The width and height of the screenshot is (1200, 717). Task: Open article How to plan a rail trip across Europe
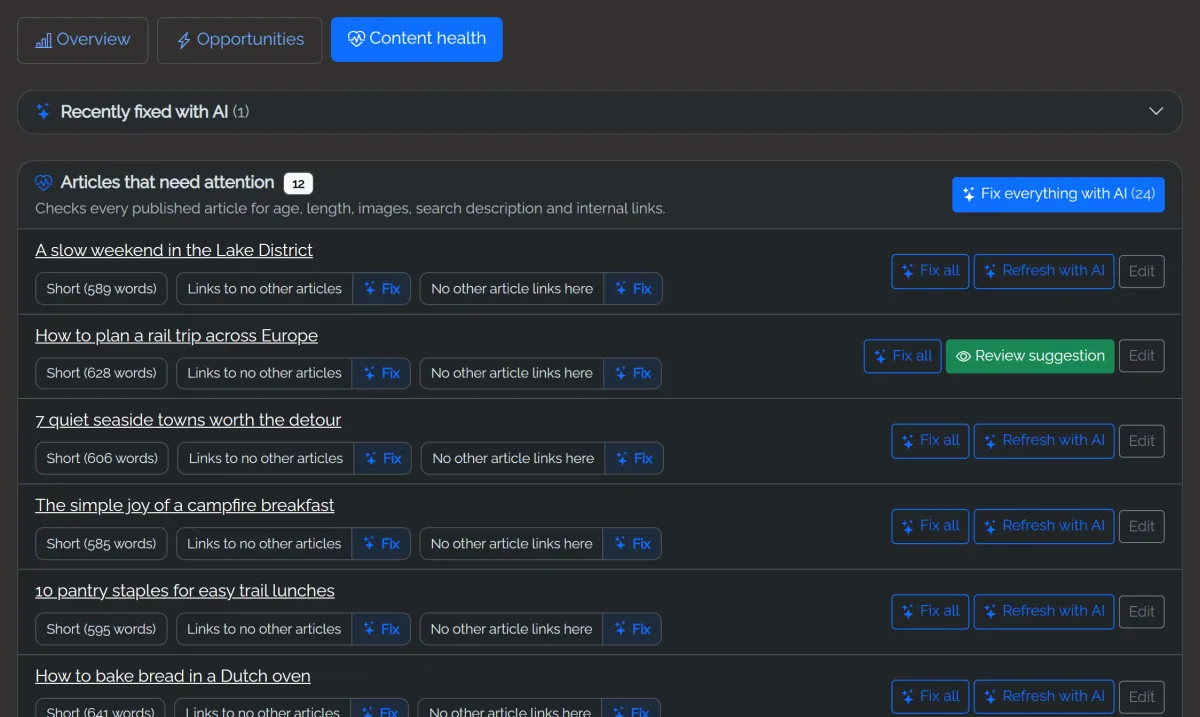pos(176,336)
